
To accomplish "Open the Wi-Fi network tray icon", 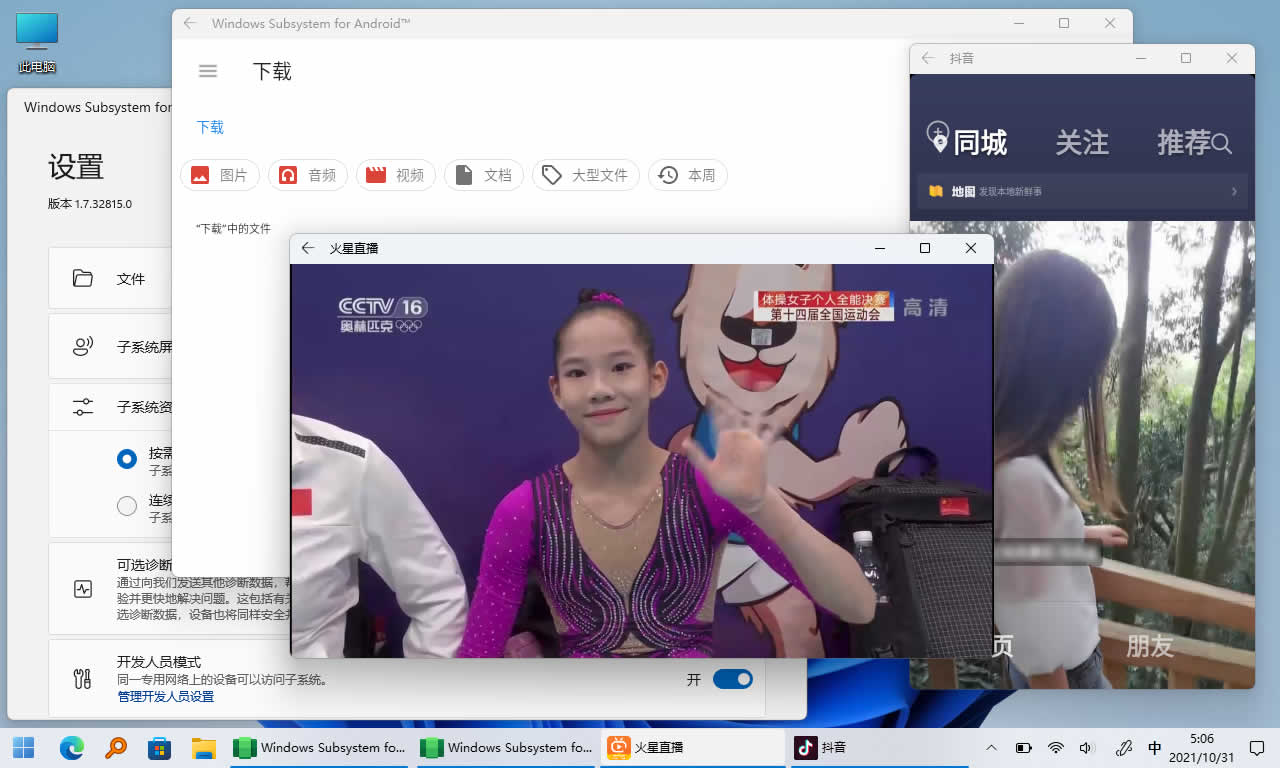I will pos(1055,747).
